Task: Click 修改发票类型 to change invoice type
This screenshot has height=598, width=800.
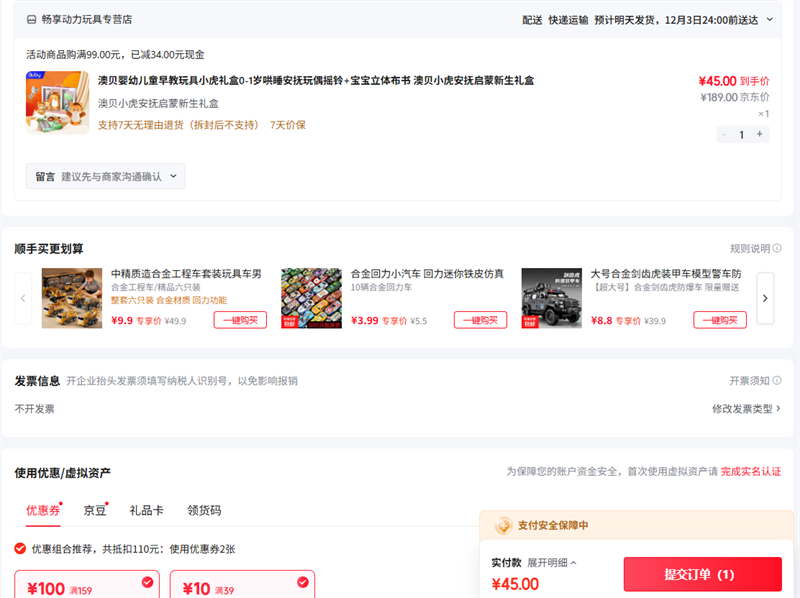Action: tap(746, 409)
